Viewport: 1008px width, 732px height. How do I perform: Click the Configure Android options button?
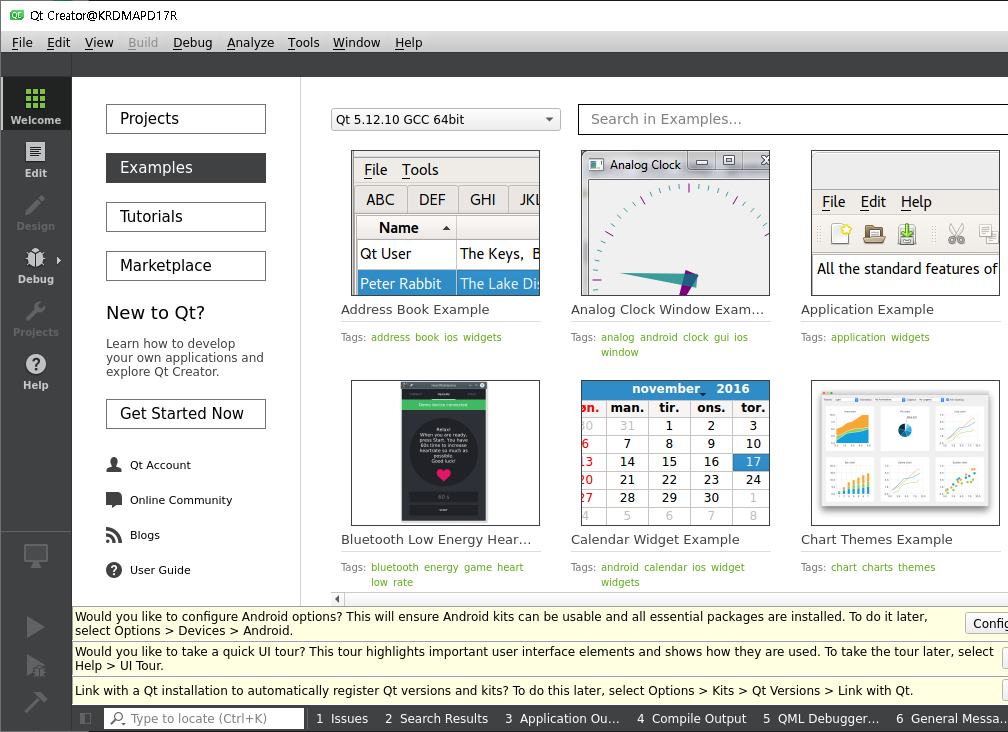[x=987, y=623]
